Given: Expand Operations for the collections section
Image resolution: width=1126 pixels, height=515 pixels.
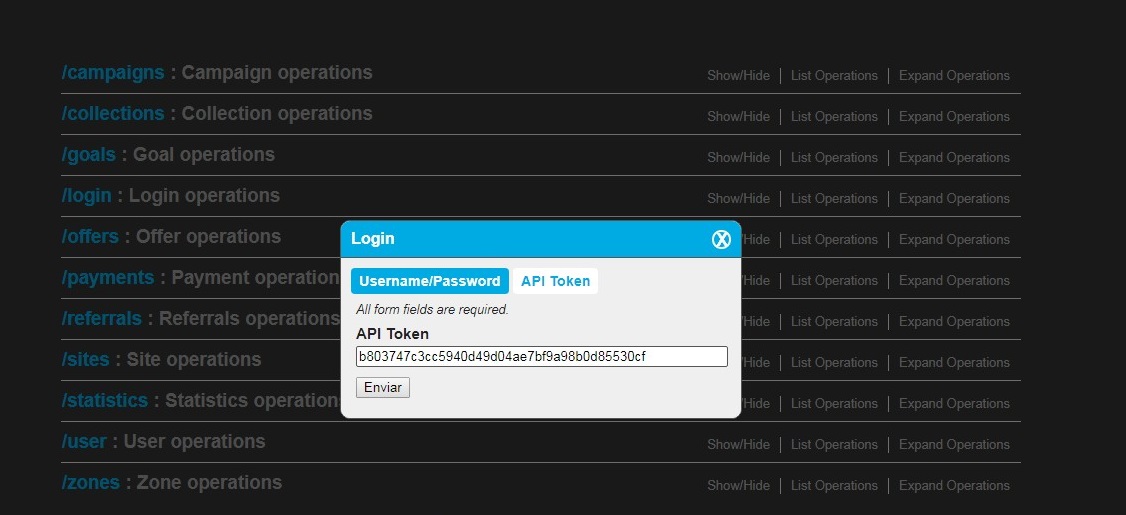Looking at the screenshot, I should [x=954, y=117].
